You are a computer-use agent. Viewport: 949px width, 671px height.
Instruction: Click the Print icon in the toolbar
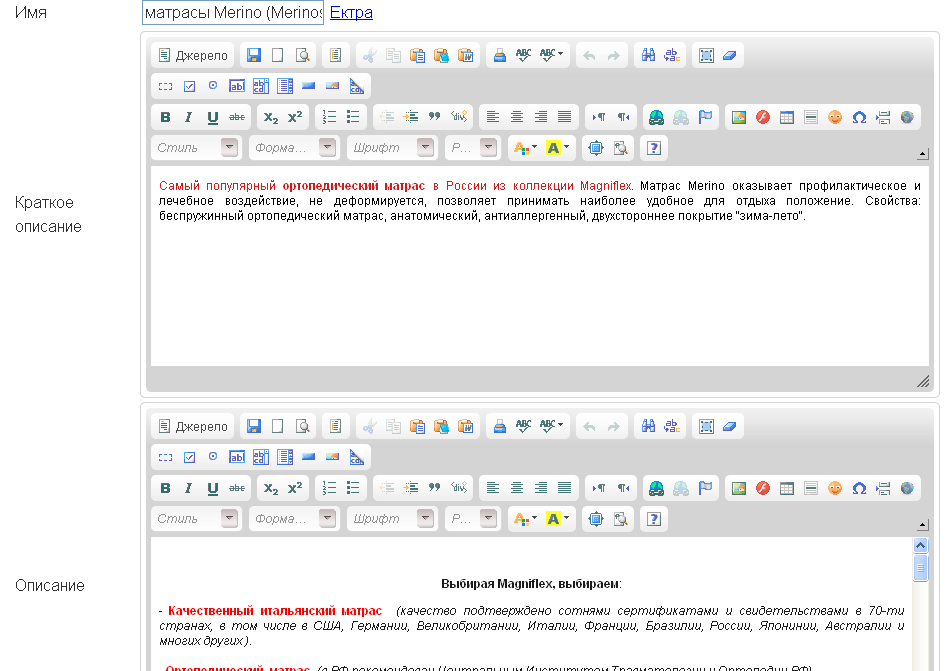[499, 55]
